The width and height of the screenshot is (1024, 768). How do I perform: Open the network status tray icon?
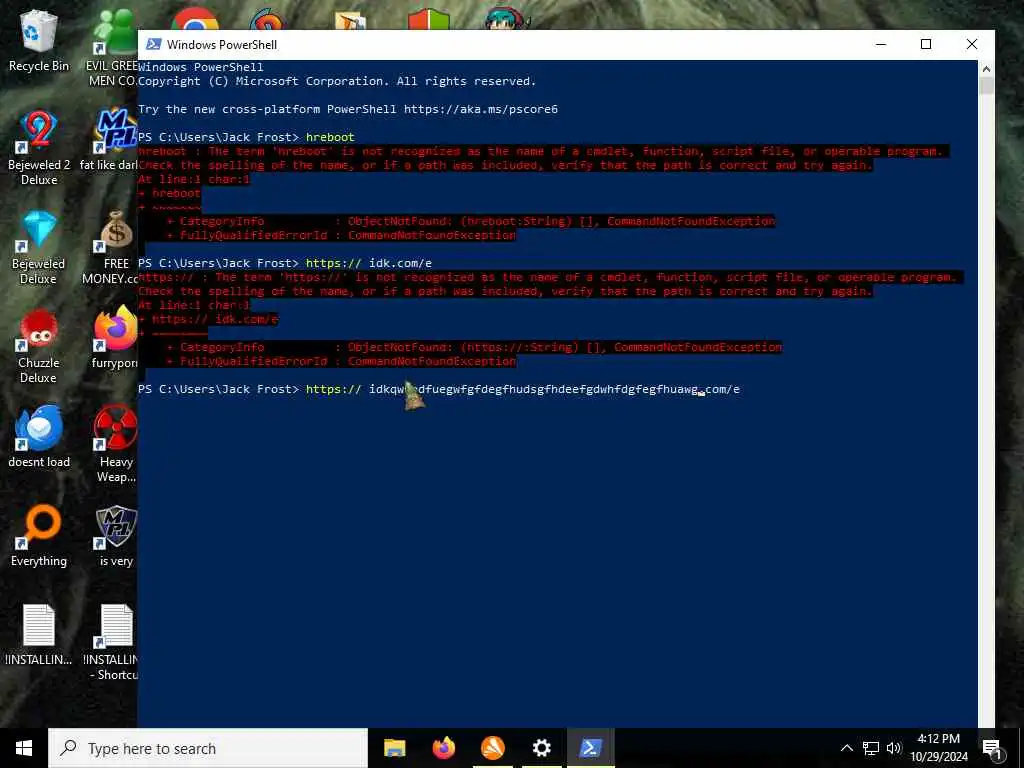(x=871, y=748)
